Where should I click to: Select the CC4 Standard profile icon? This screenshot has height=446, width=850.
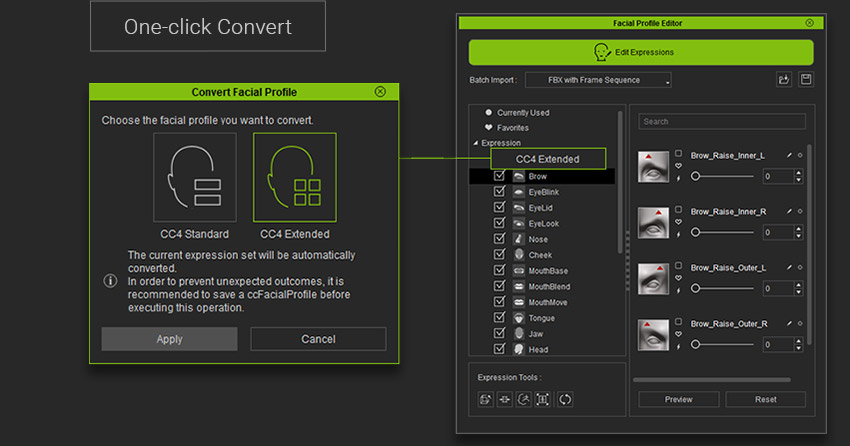pos(194,177)
